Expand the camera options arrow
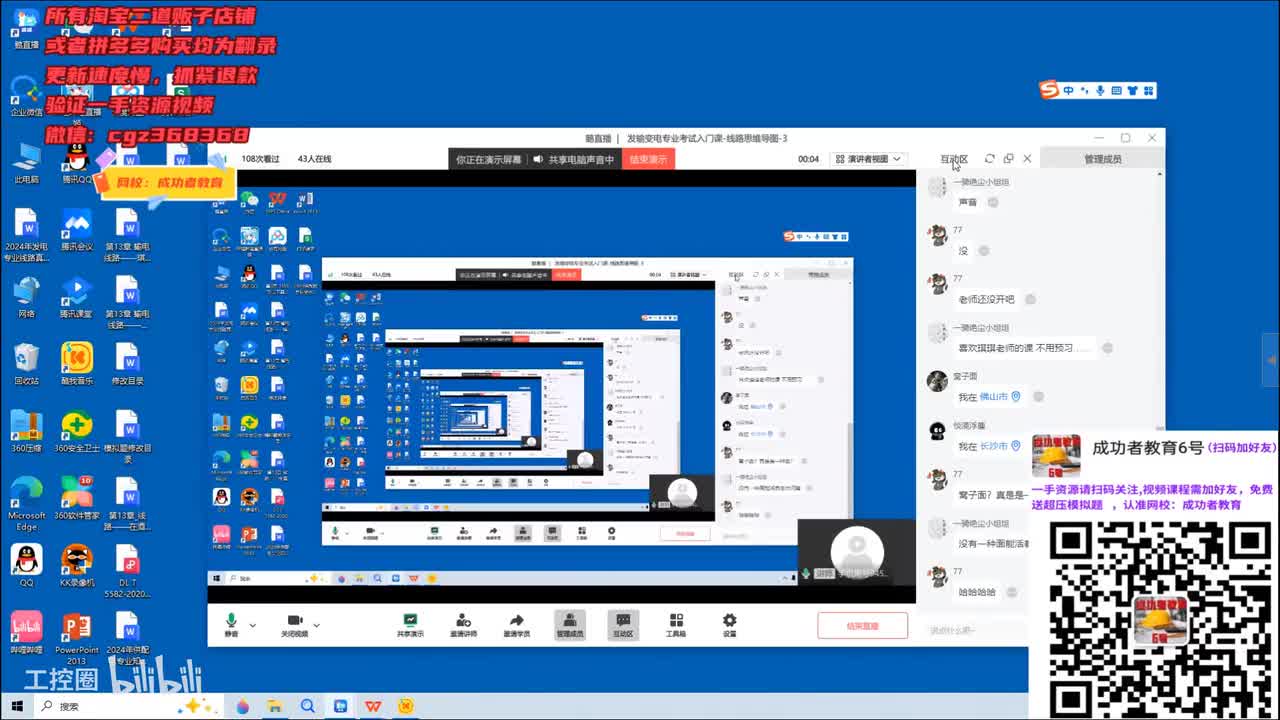The width and height of the screenshot is (1280, 720). point(317,626)
